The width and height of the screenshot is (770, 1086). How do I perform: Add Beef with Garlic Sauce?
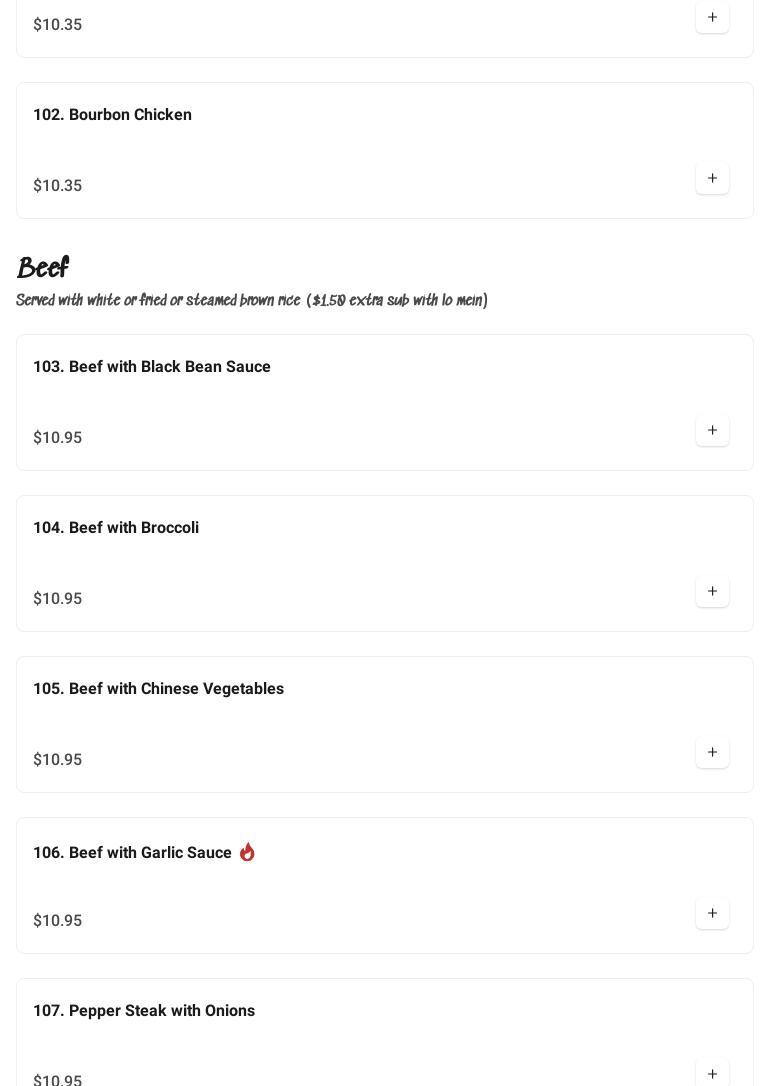click(x=712, y=914)
